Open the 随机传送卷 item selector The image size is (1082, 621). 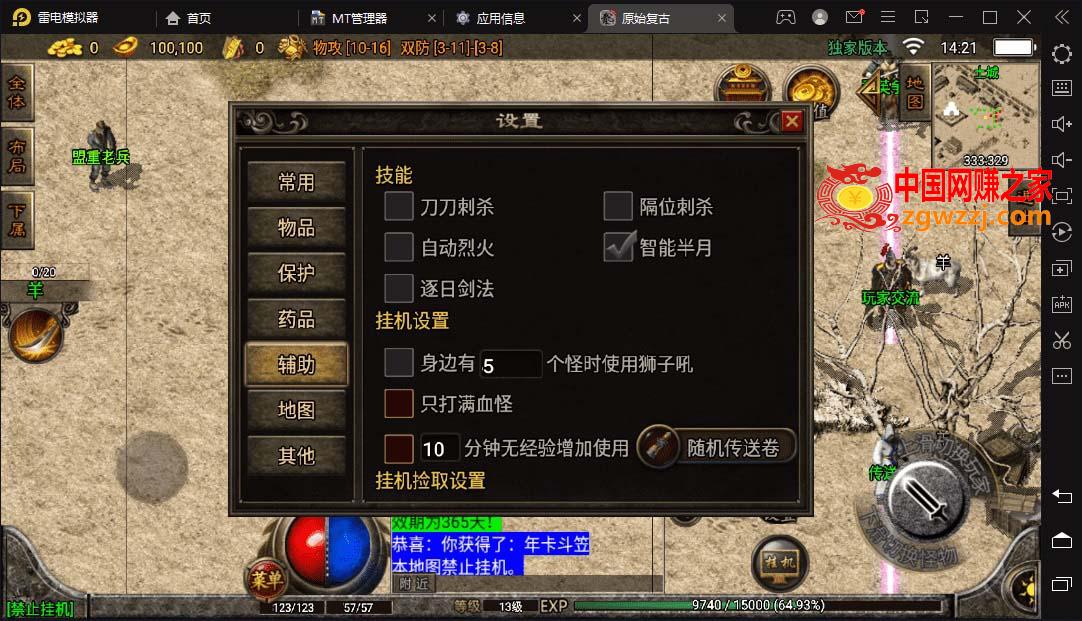pos(718,448)
